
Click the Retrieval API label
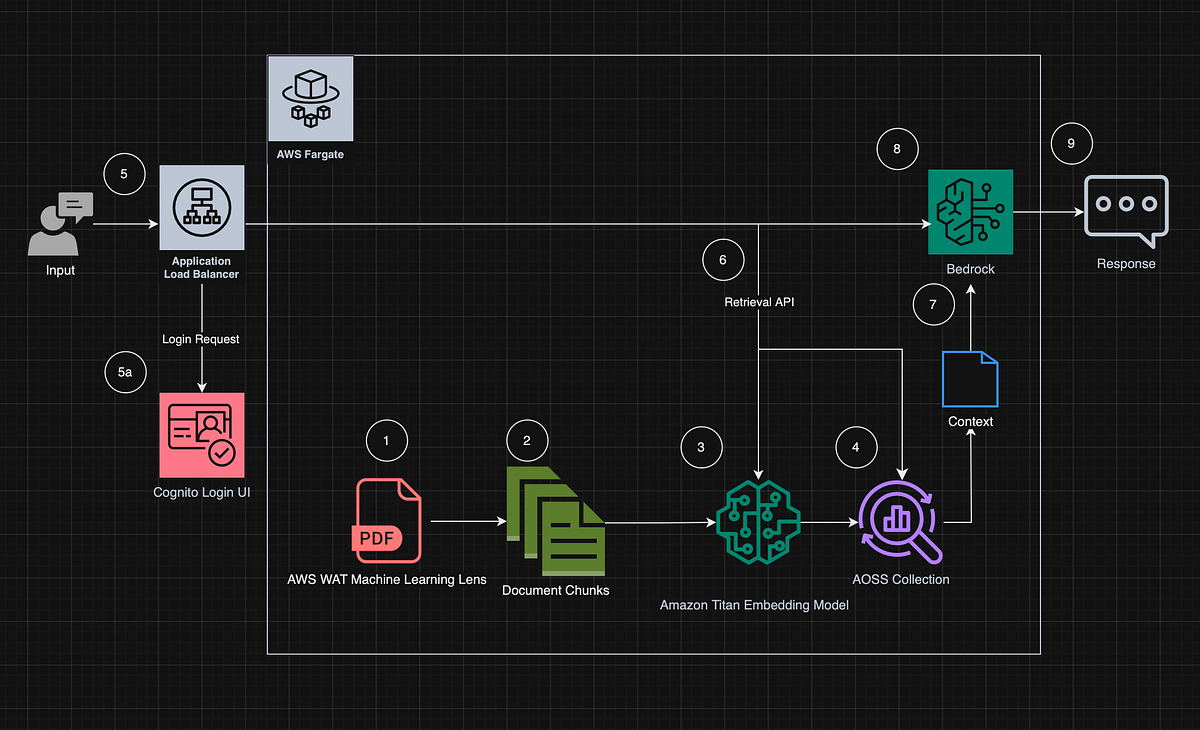[x=758, y=301]
